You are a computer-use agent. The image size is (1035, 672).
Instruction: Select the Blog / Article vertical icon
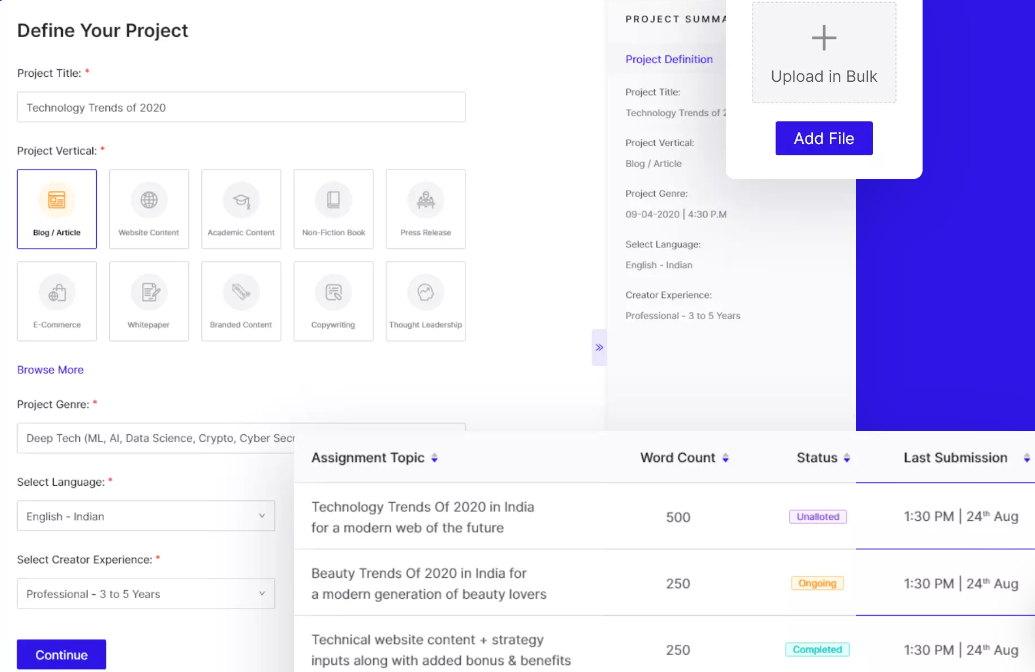click(x=56, y=208)
